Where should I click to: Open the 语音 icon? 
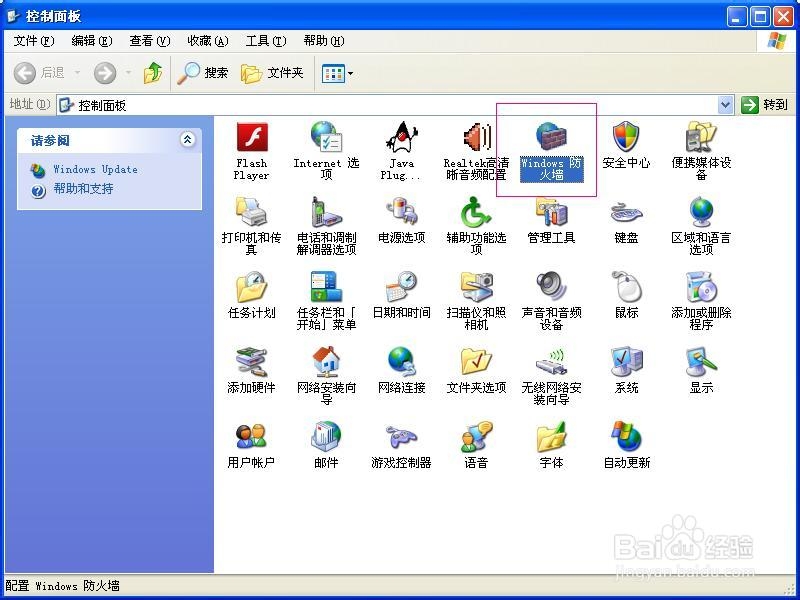(476, 437)
